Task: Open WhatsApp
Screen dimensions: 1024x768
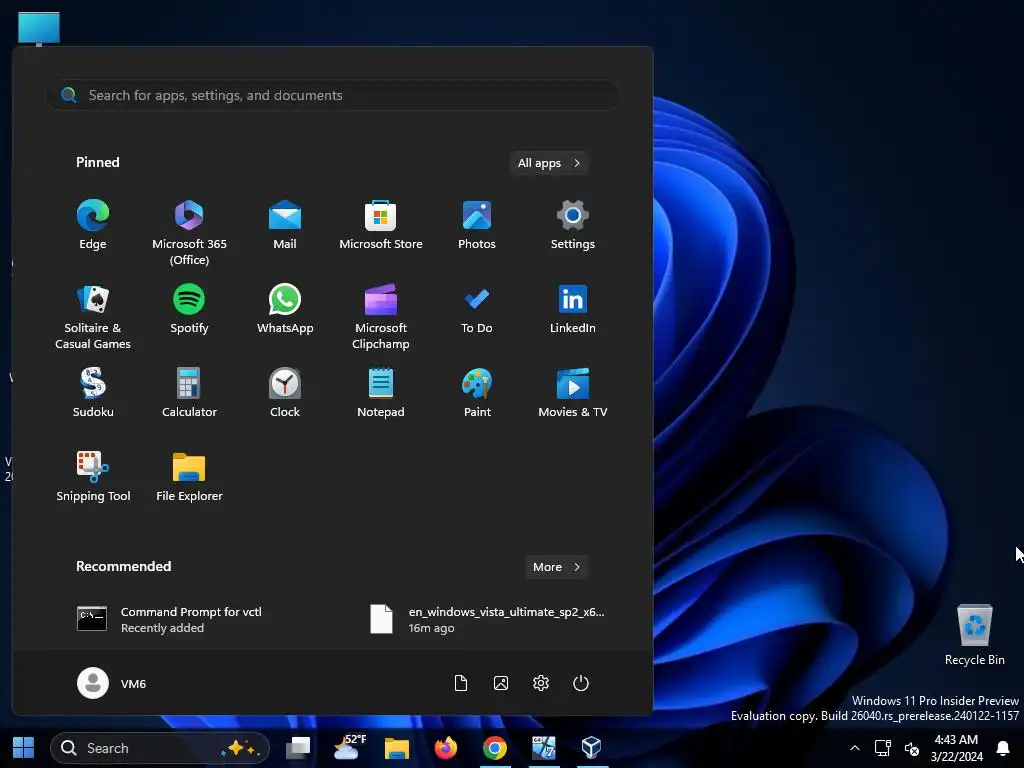Action: point(285,310)
